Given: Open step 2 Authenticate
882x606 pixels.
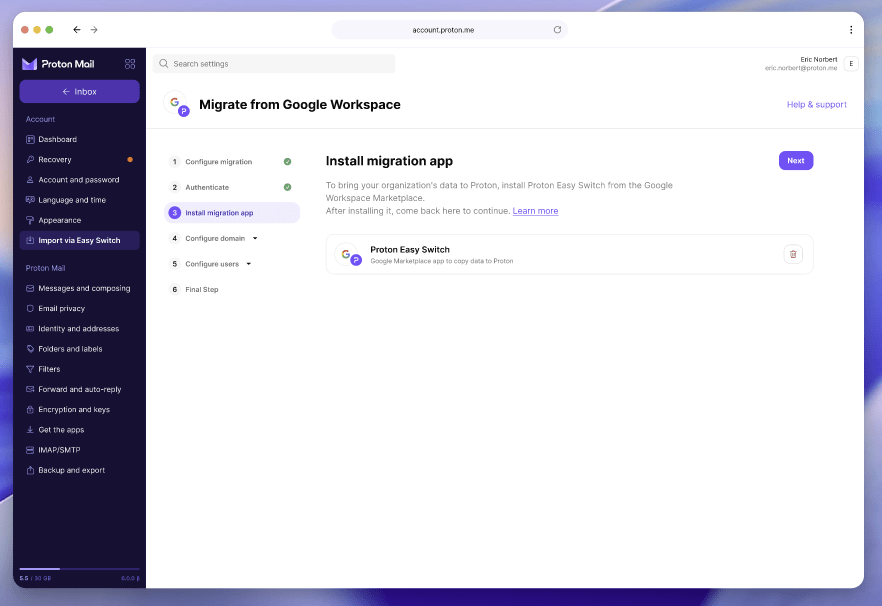Looking at the screenshot, I should coord(232,187).
